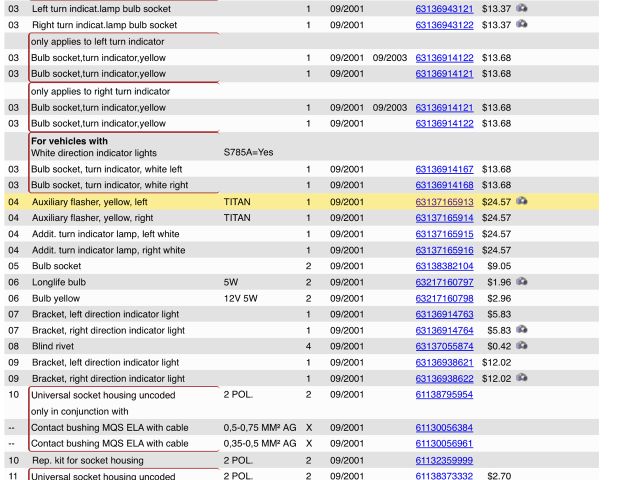Click icon in highlighted Auxiliary flasher yellow left row
The height and width of the screenshot is (480, 640).
[522, 201]
